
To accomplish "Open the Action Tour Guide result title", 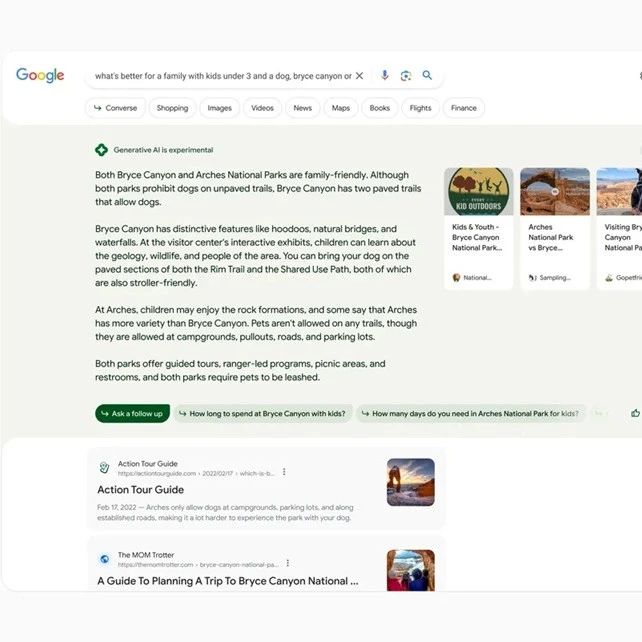I will [140, 490].
